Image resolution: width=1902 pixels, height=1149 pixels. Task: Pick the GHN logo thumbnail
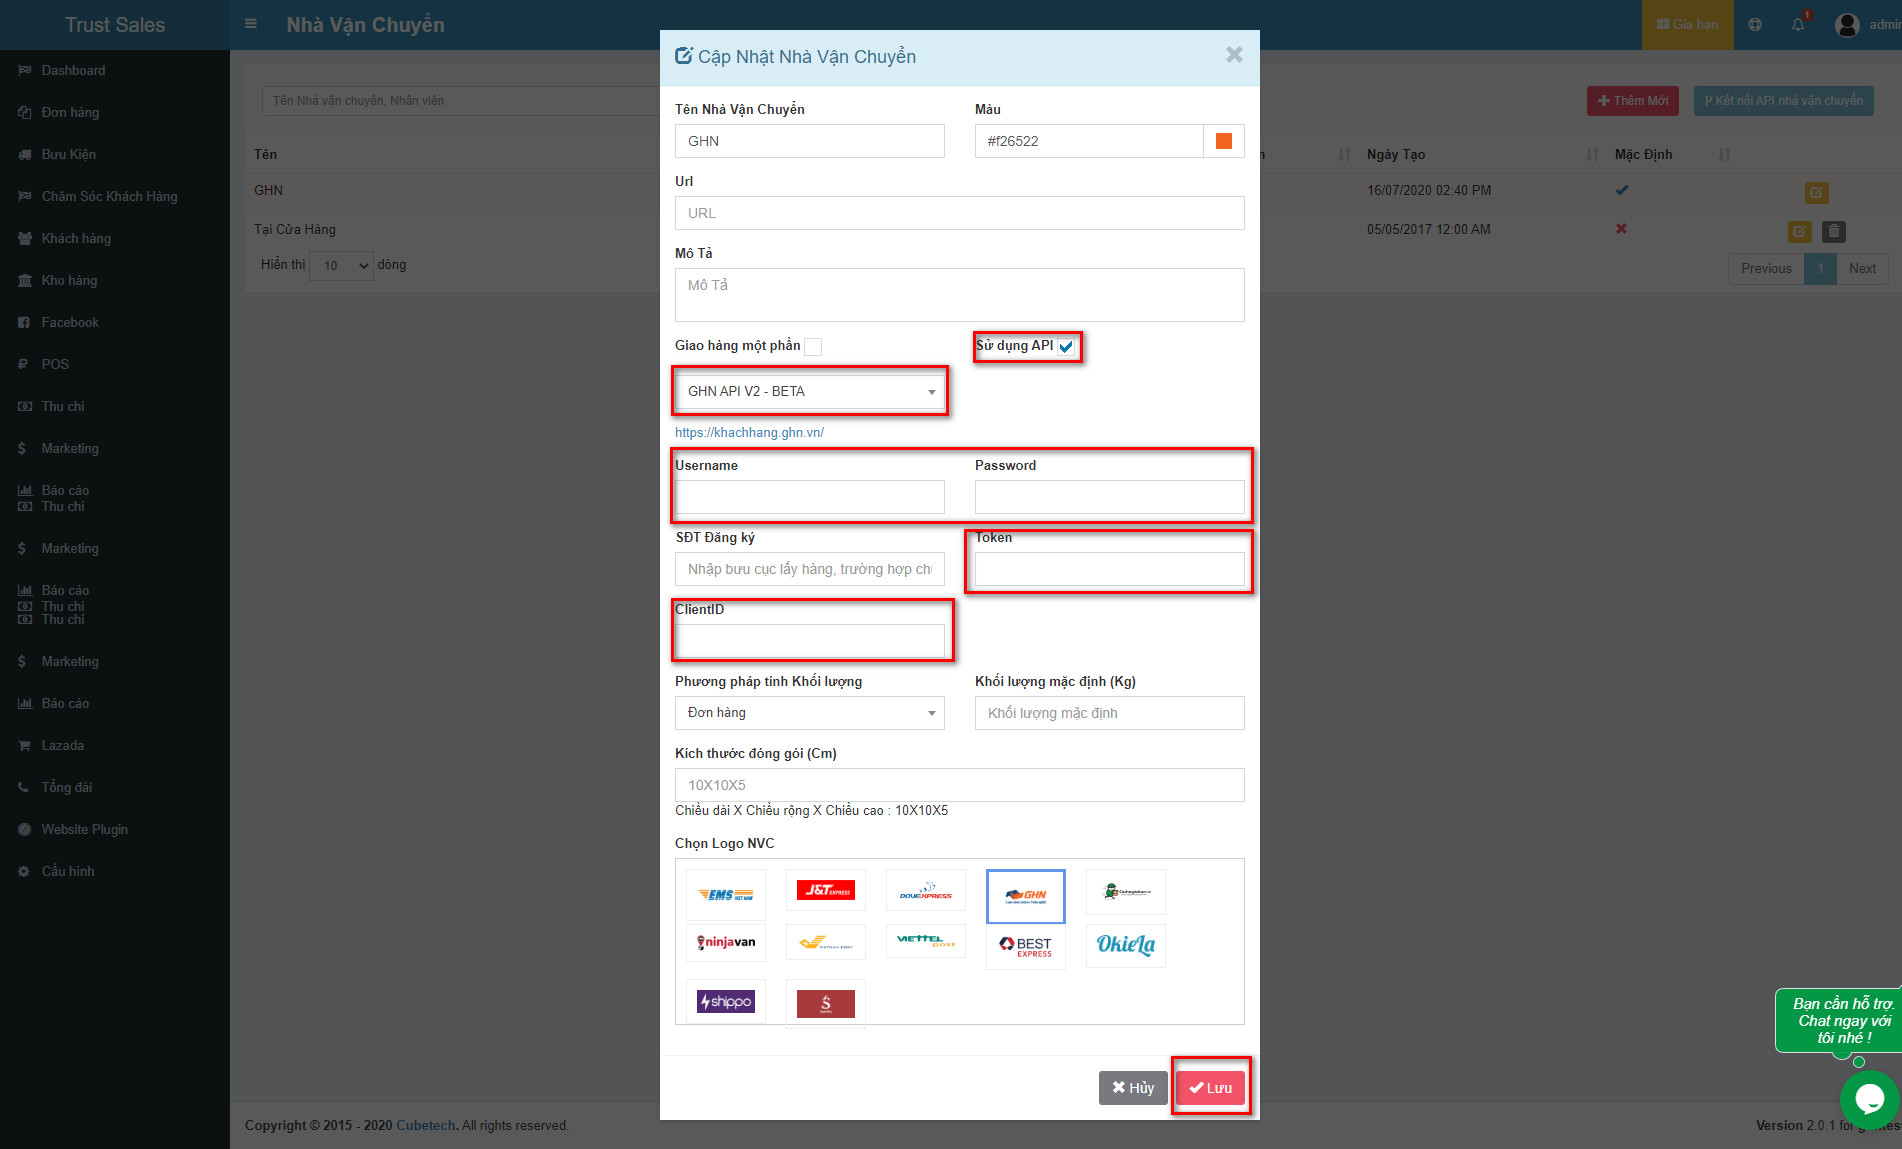tap(1025, 896)
